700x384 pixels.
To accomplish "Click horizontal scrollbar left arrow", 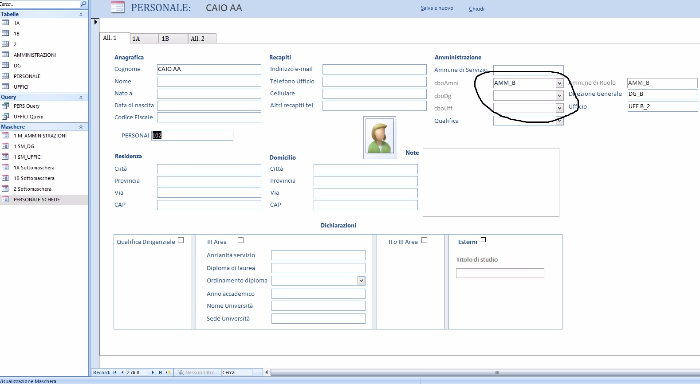I will [x=267, y=372].
